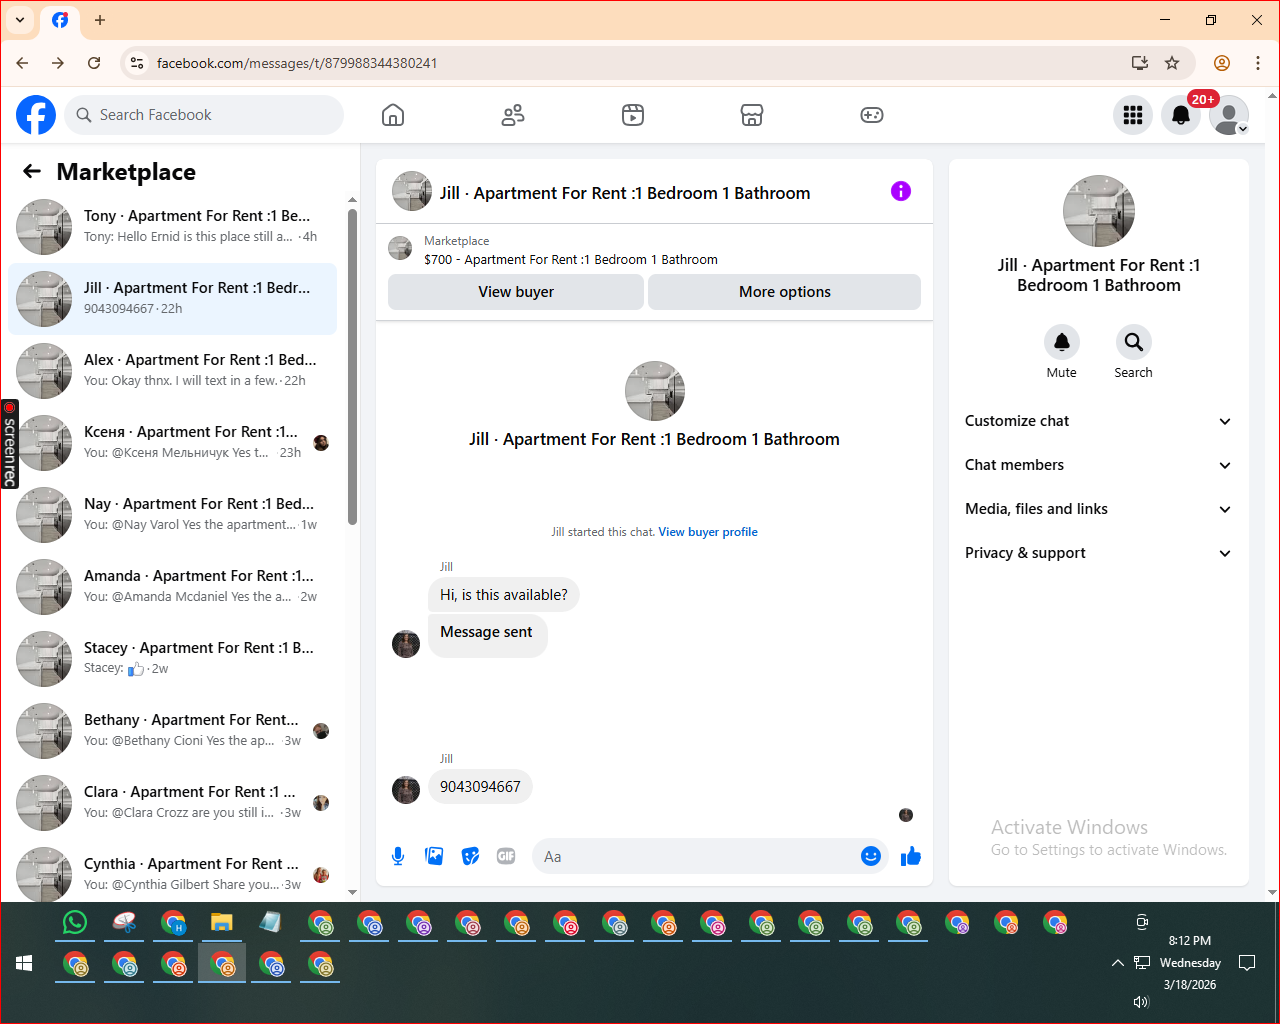
Task: Choose a GIF icon
Action: click(x=506, y=856)
